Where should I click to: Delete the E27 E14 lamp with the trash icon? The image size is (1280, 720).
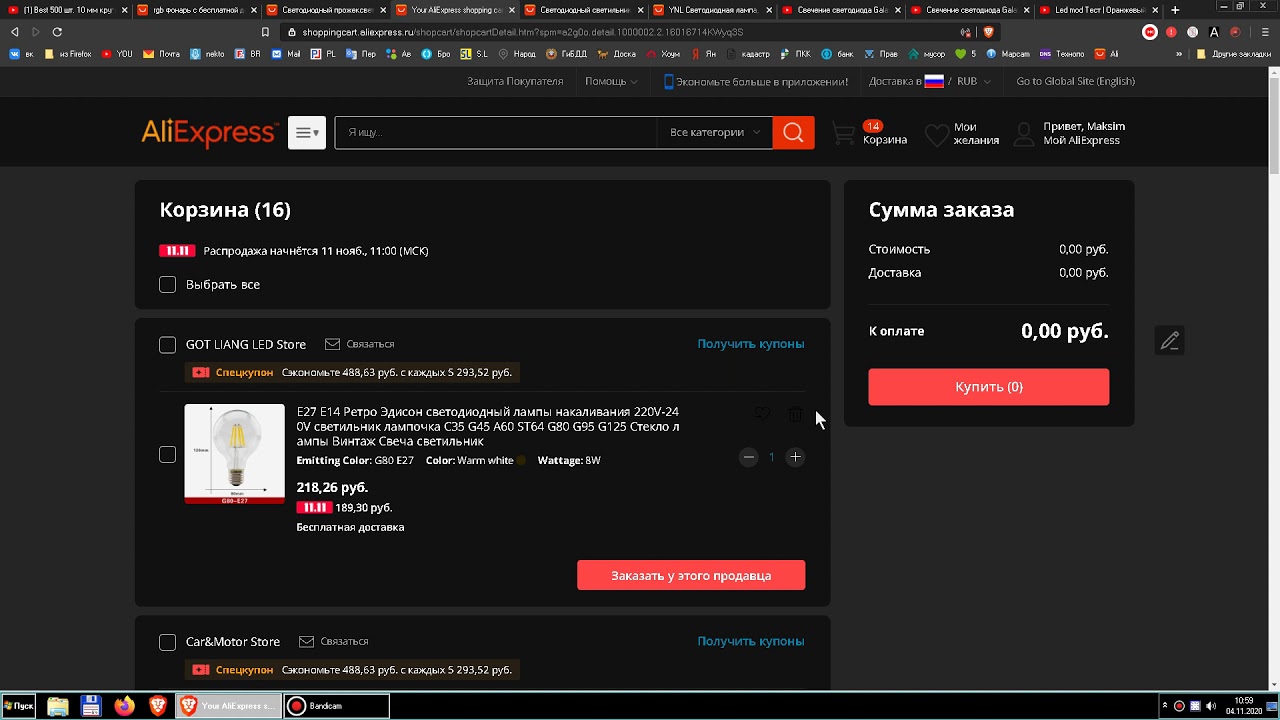(x=795, y=414)
